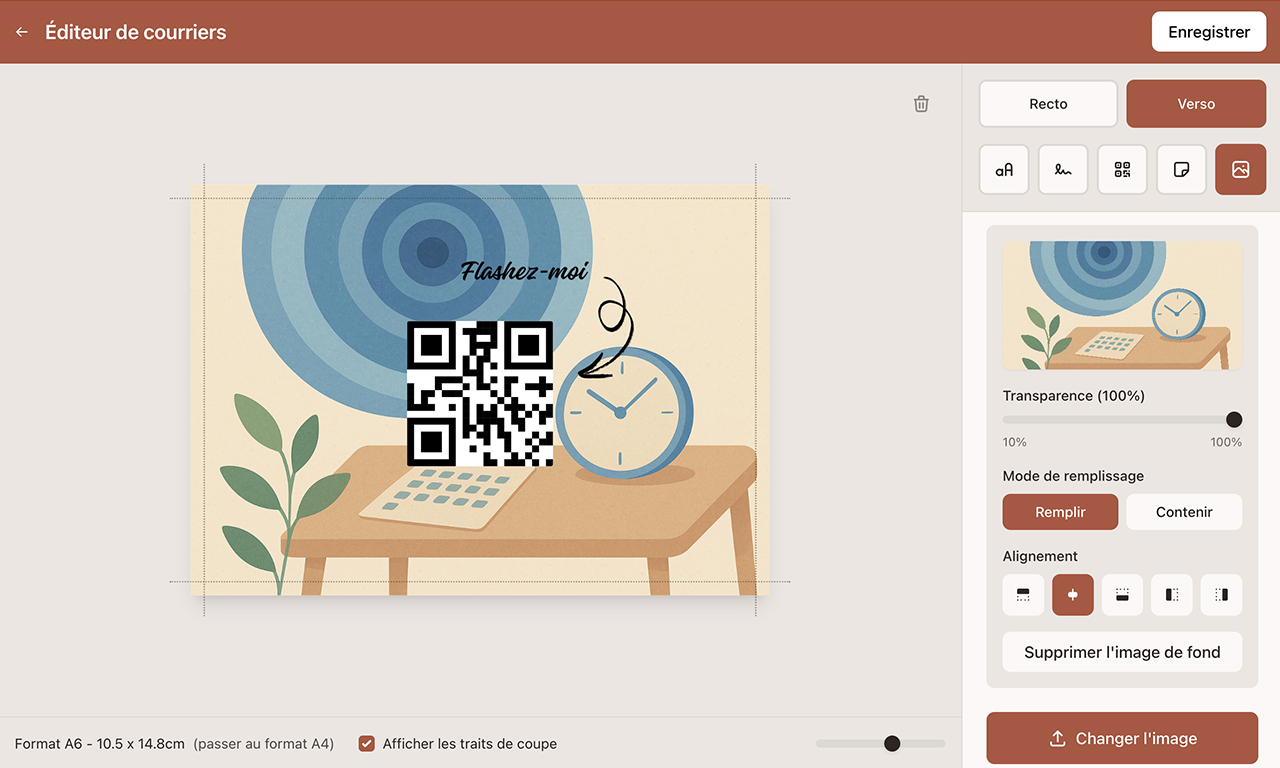The image size is (1280, 768).
Task: Select the text tool (aA)
Action: [1004, 170]
